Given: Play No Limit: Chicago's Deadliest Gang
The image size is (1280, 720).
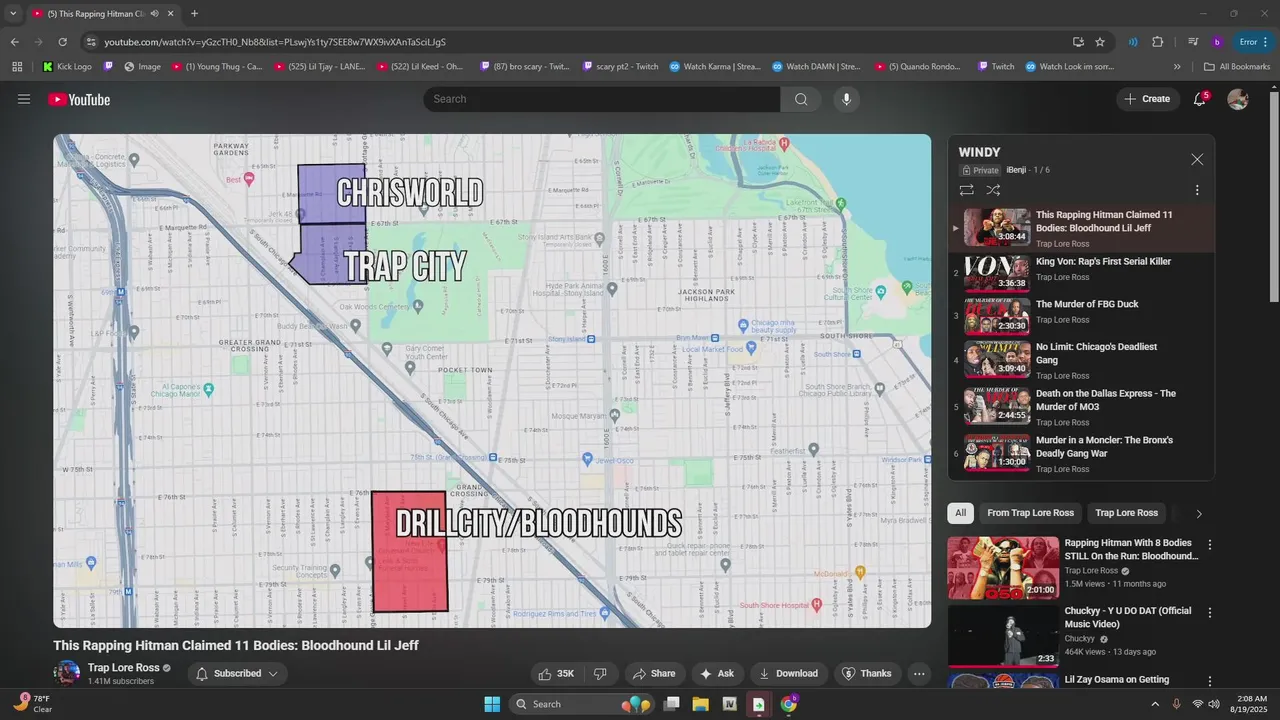Looking at the screenshot, I should tap(1081, 359).
